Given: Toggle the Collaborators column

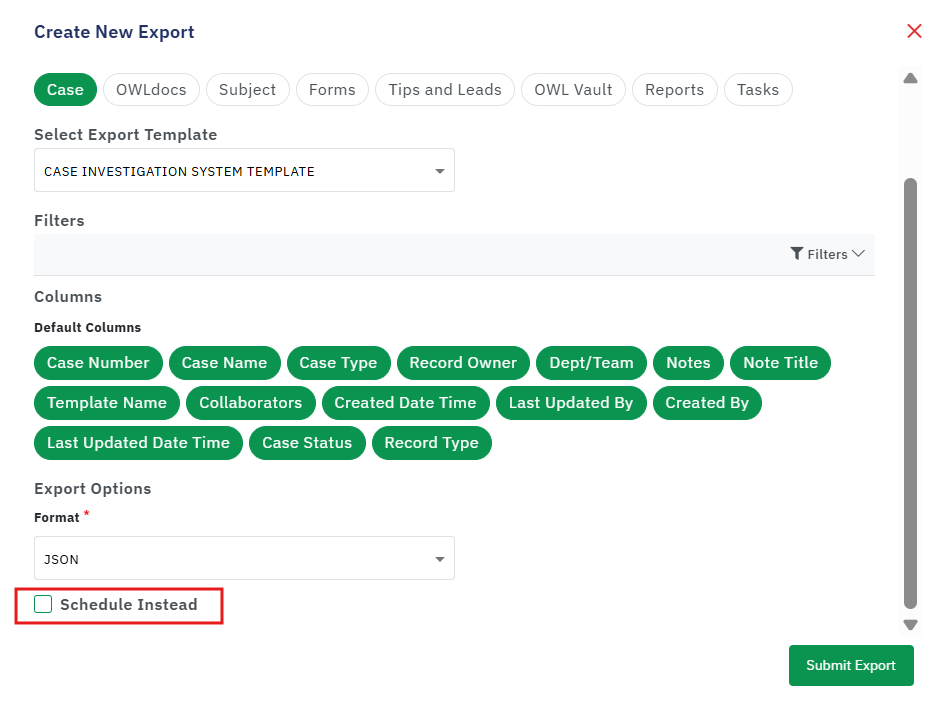Looking at the screenshot, I should point(250,403).
